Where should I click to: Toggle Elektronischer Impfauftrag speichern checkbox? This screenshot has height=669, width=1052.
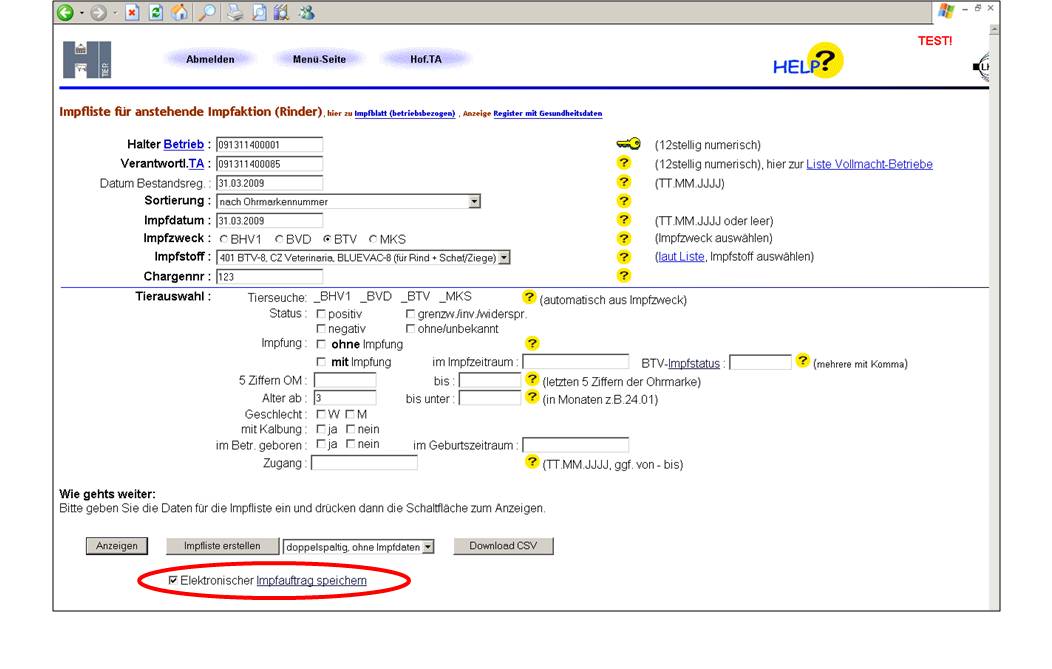[173, 580]
